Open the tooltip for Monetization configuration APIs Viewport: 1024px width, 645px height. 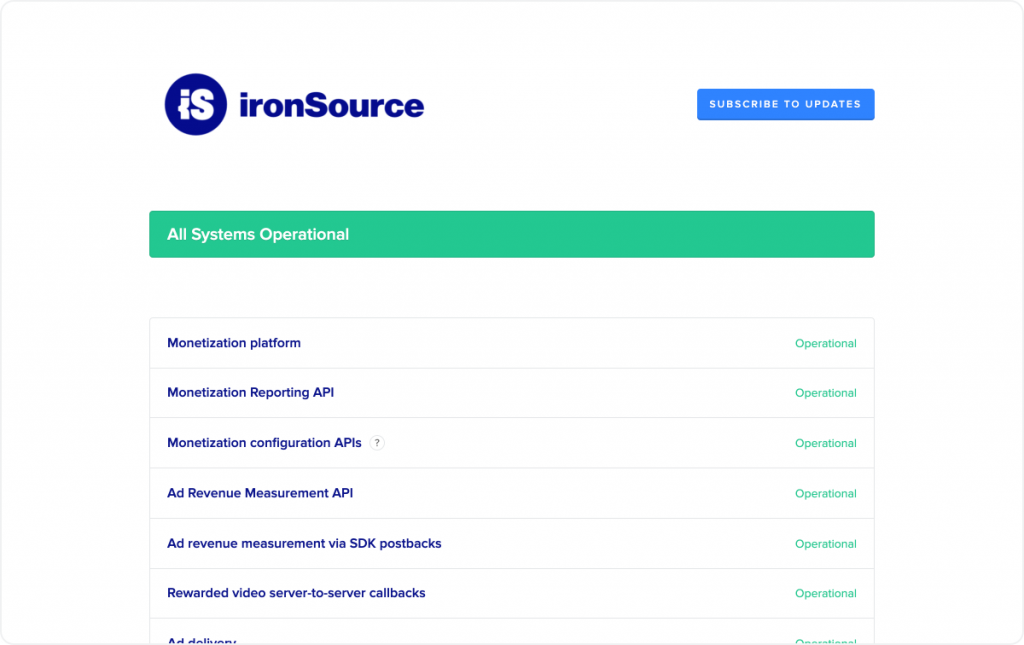point(377,442)
